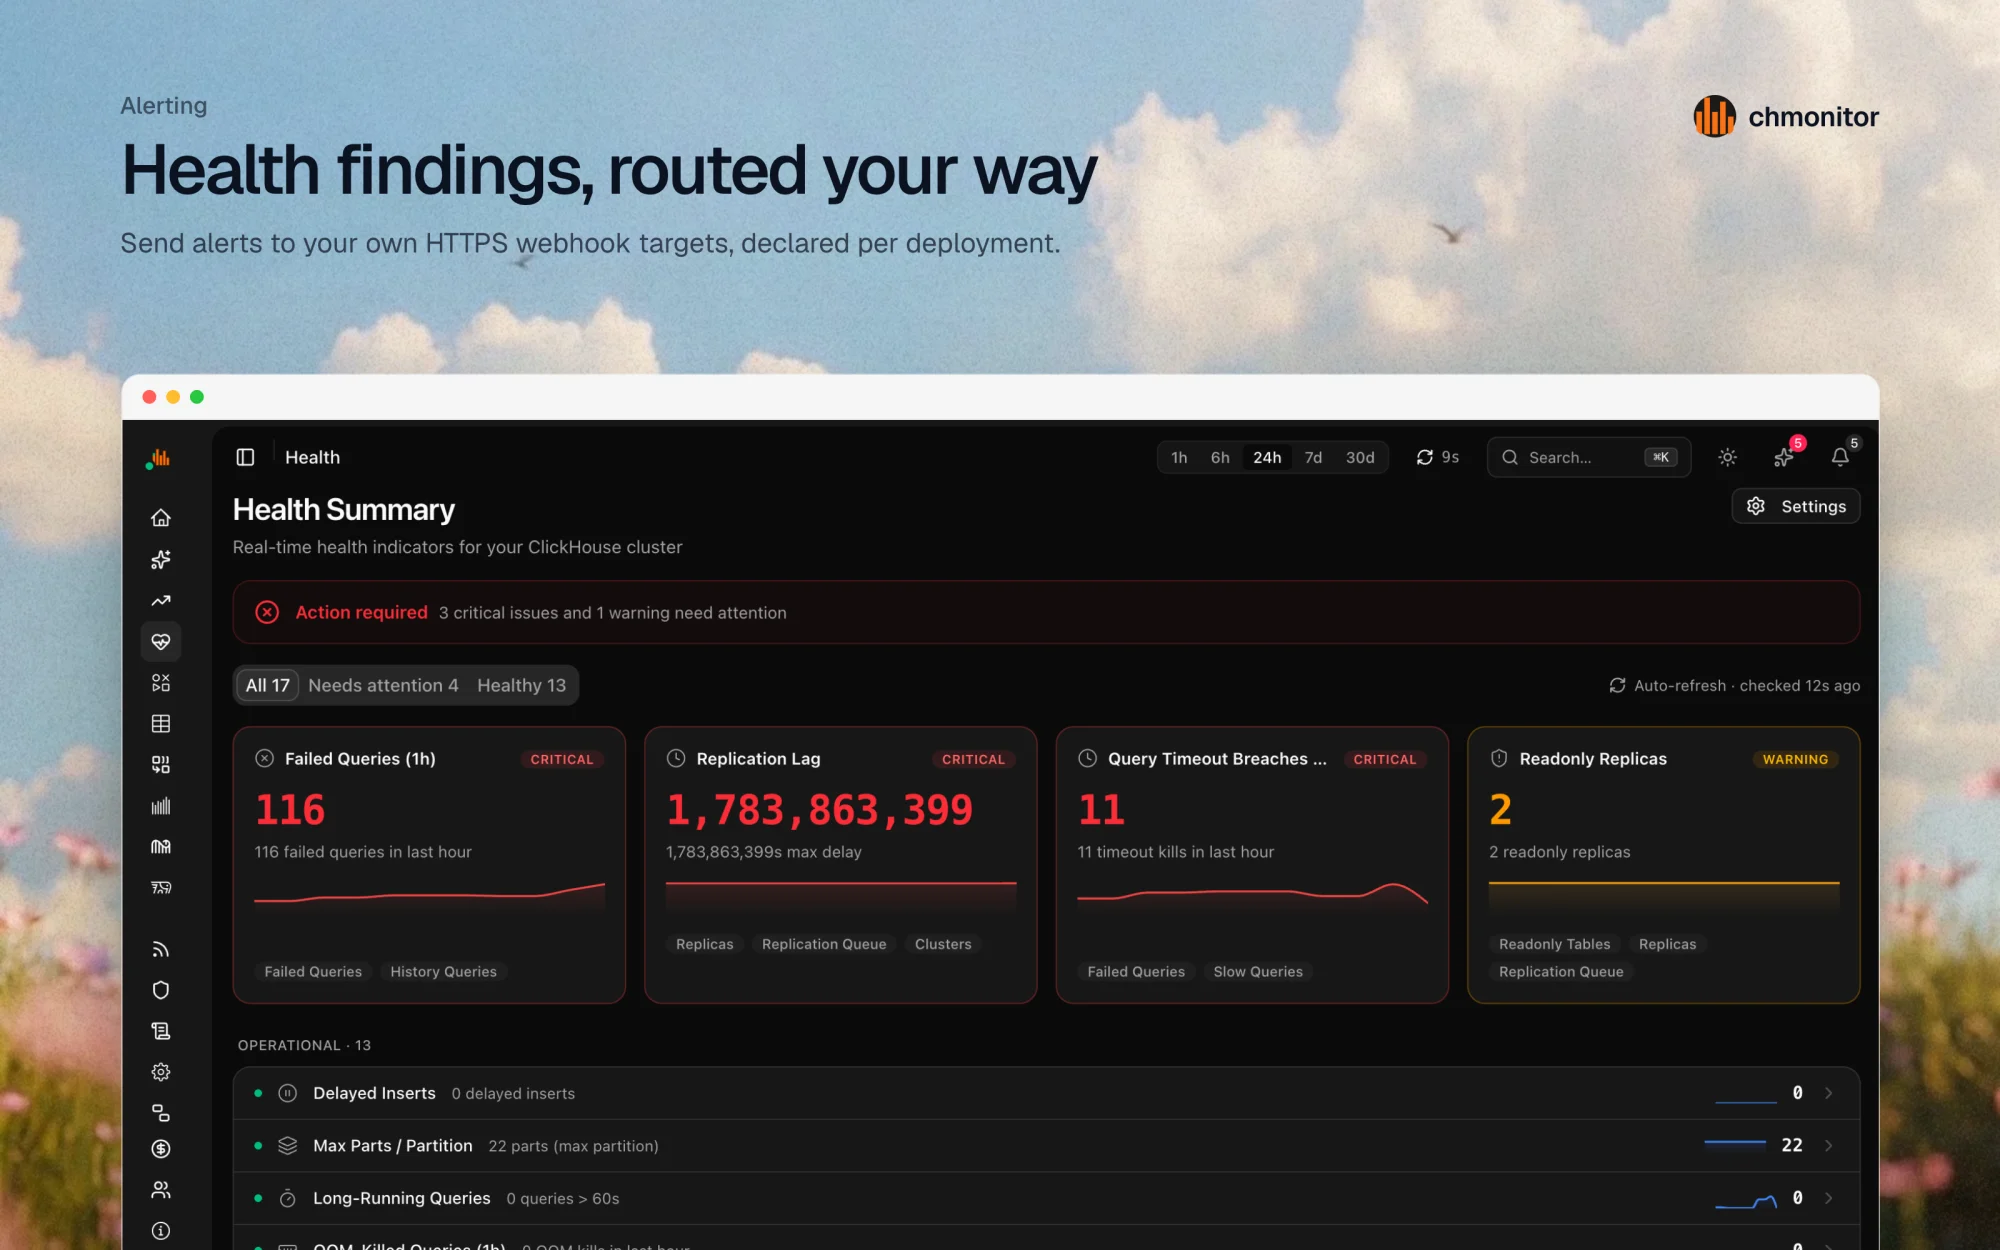
Task: Switch to the All 17 tab
Action: 268,685
